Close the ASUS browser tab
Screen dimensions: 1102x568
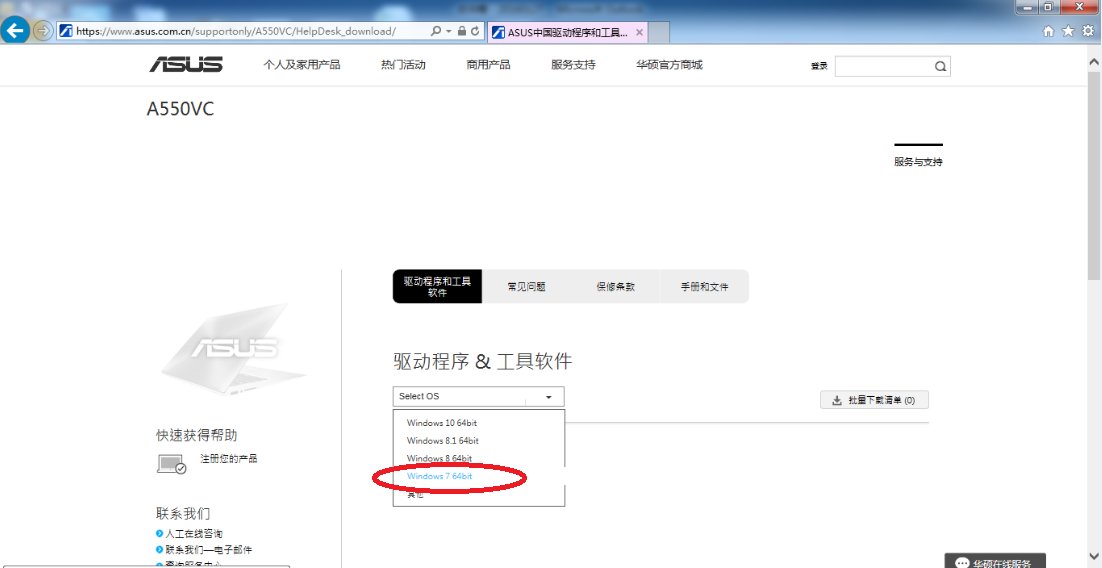click(640, 32)
